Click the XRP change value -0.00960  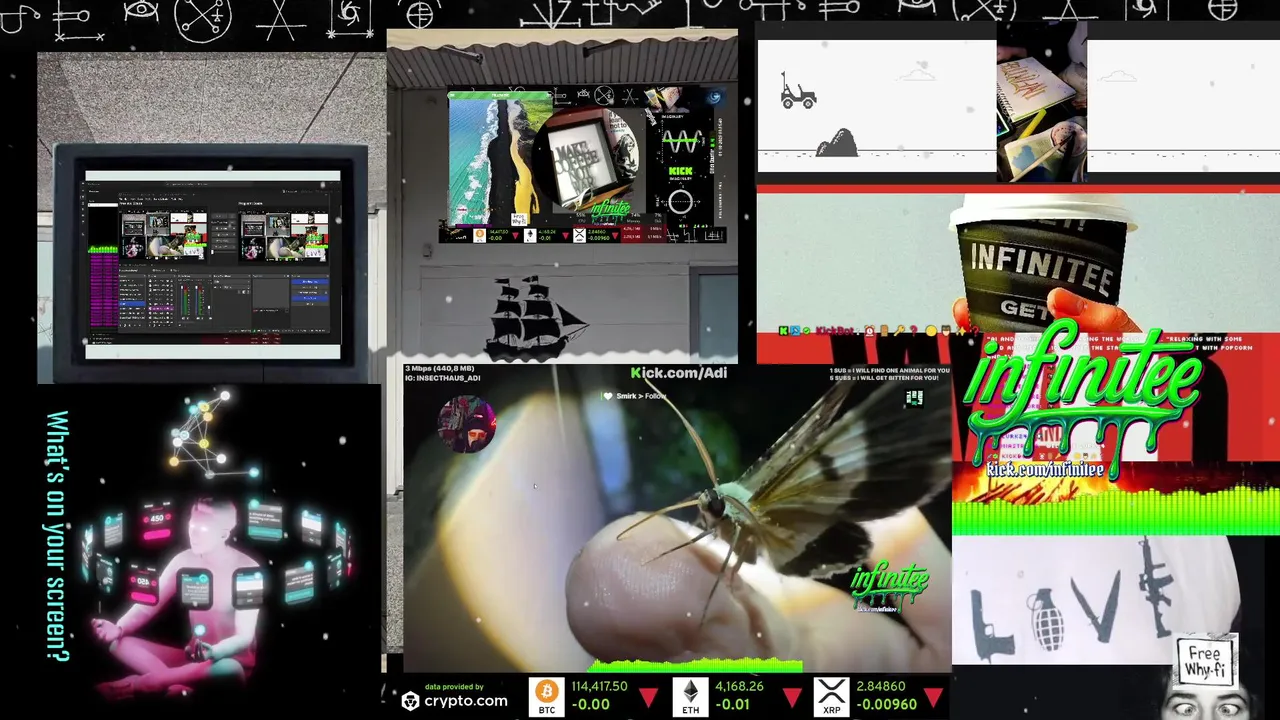[887, 704]
